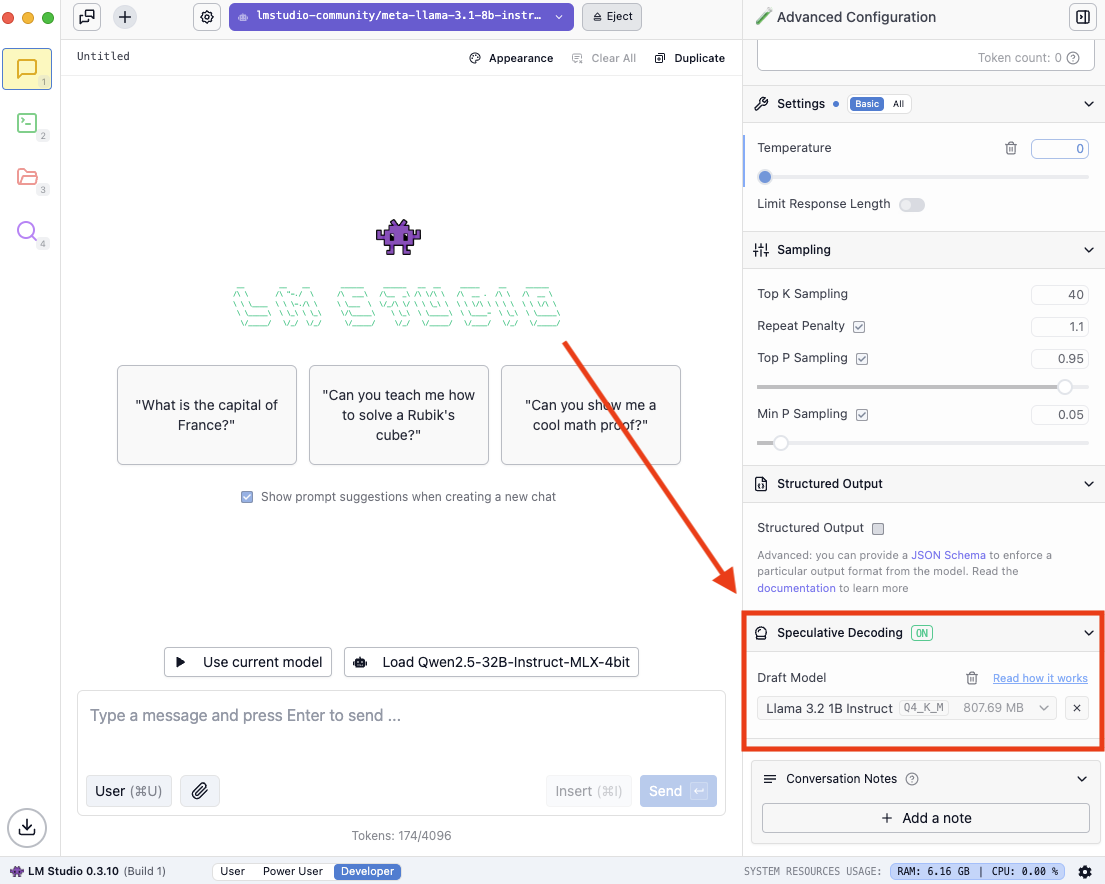Open the Chat tab in sidebar
This screenshot has height=884, width=1105.
[27, 69]
